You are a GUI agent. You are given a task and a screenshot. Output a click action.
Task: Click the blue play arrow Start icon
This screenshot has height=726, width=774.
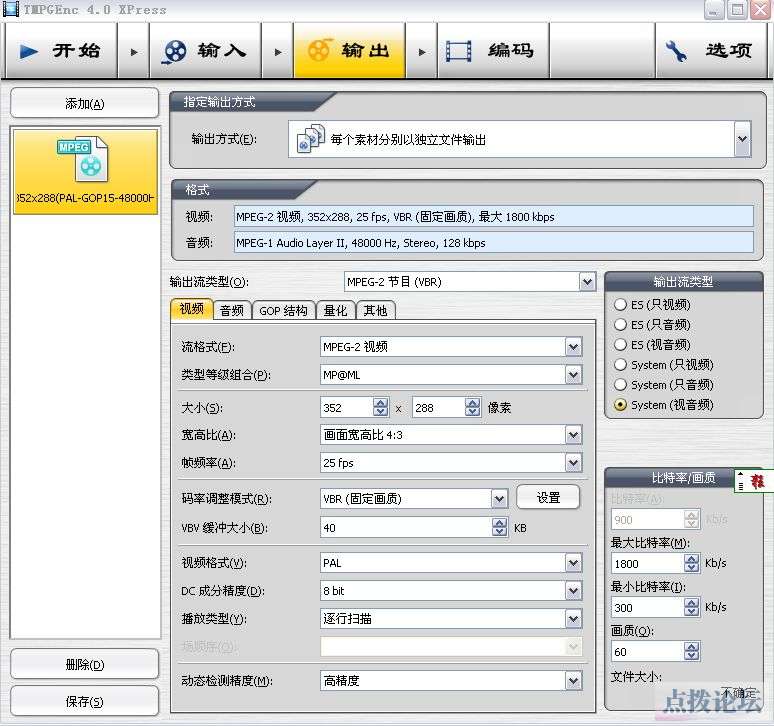(x=28, y=51)
